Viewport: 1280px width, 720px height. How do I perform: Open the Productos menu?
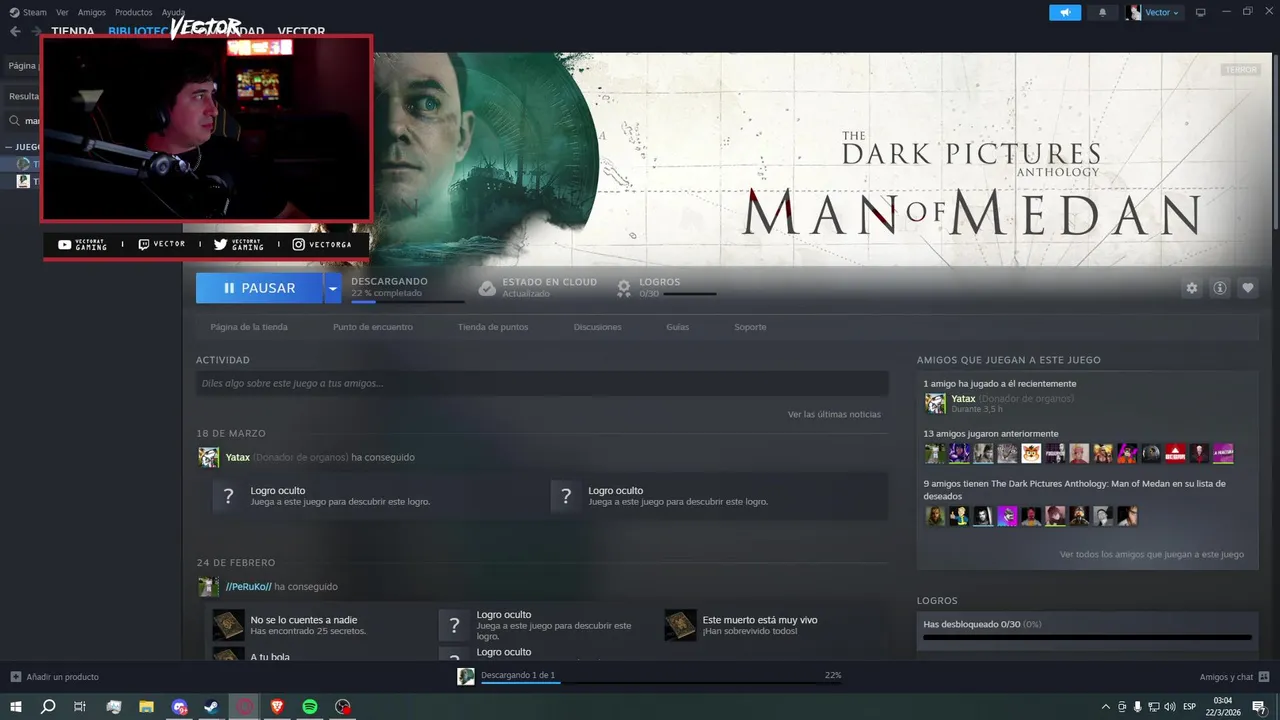[x=134, y=12]
